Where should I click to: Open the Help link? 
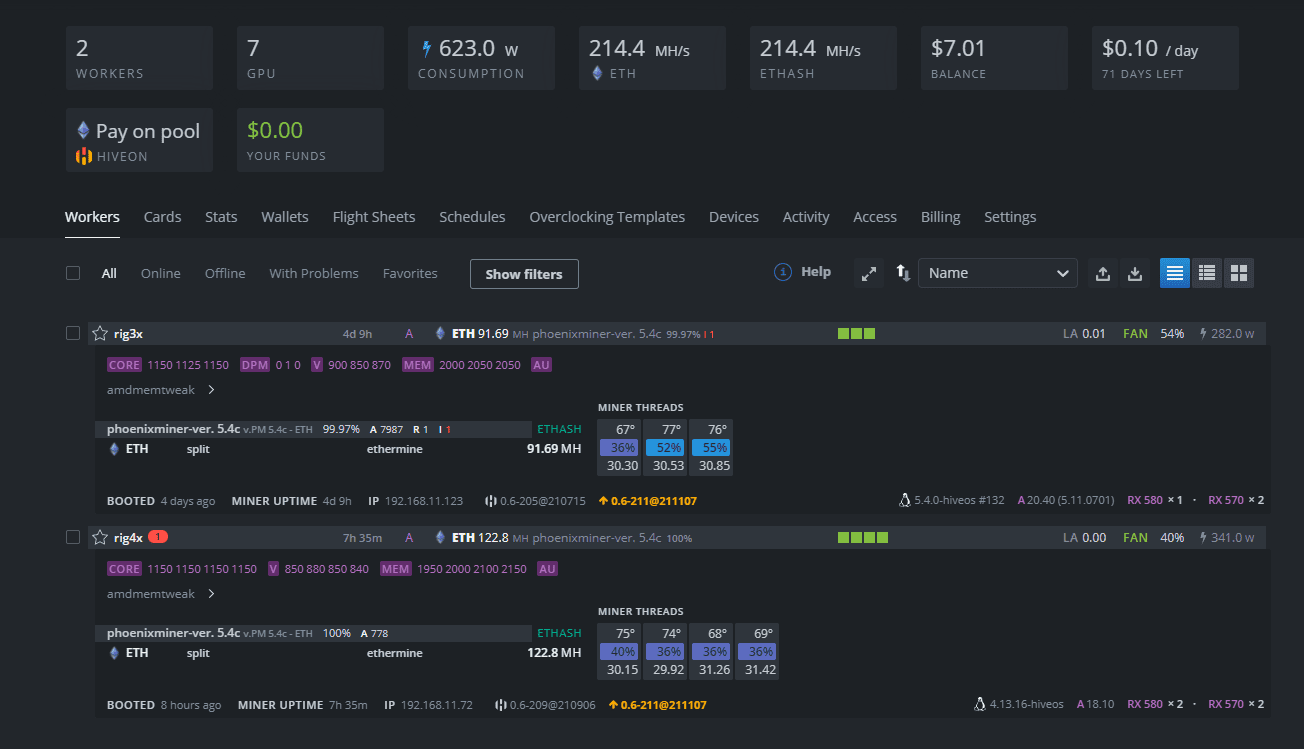point(803,272)
